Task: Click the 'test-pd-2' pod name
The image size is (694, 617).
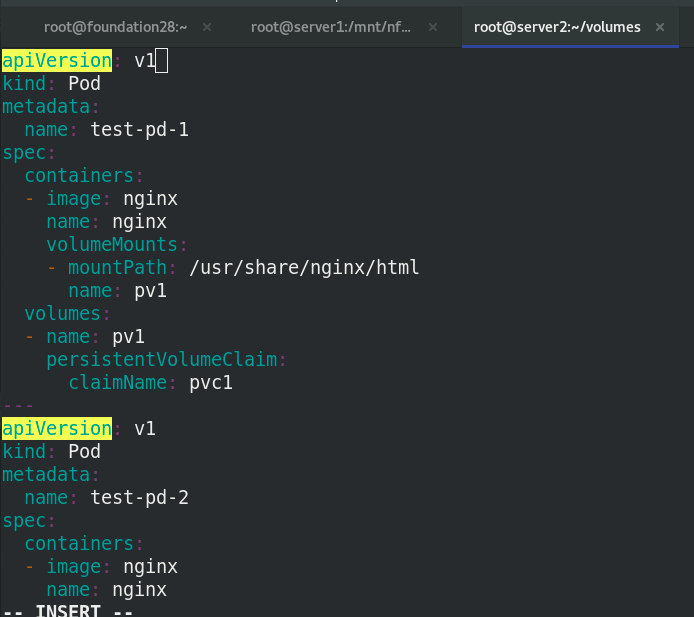Action: click(140, 497)
